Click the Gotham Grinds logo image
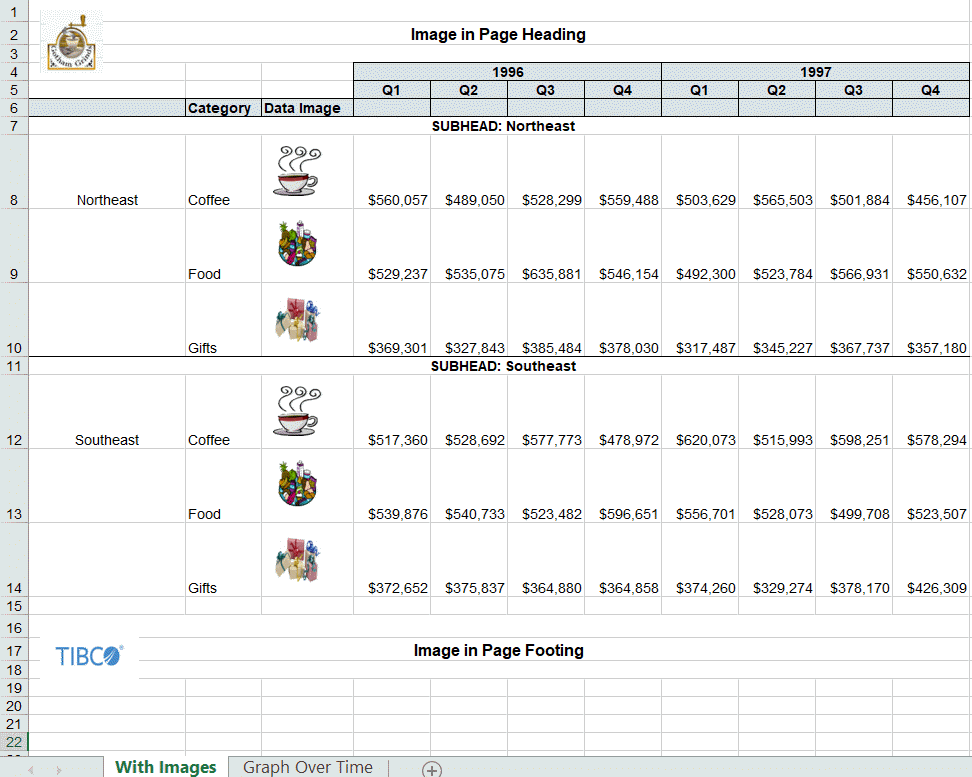Screen dimensions: 972x777 tap(72, 42)
